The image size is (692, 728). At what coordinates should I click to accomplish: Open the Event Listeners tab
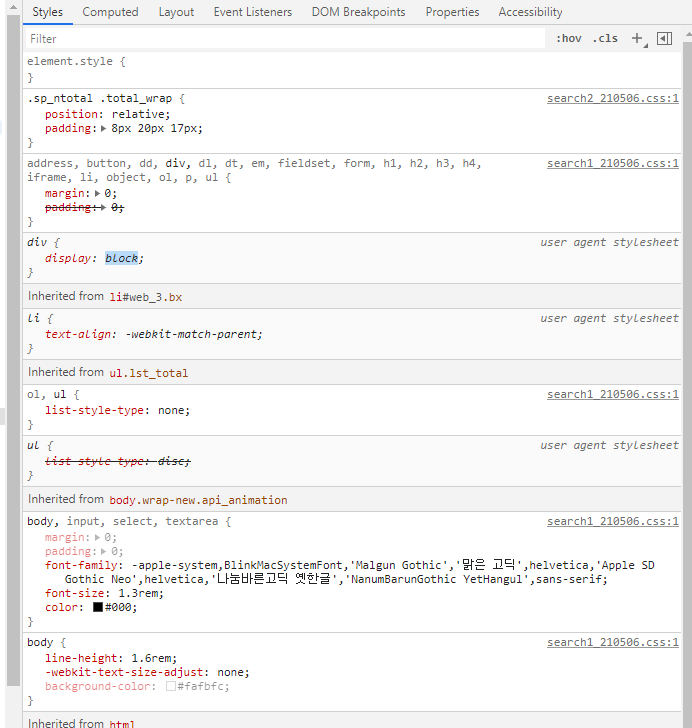click(x=253, y=12)
